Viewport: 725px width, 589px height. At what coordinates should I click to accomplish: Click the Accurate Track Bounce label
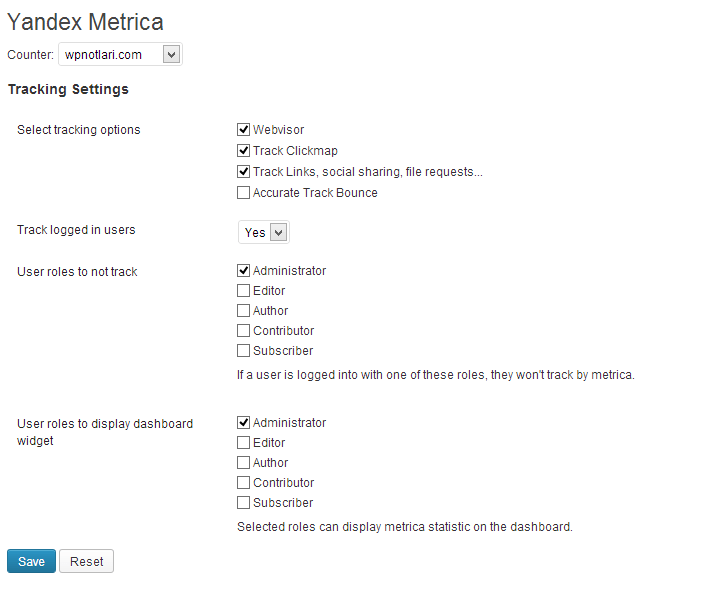[x=315, y=193]
